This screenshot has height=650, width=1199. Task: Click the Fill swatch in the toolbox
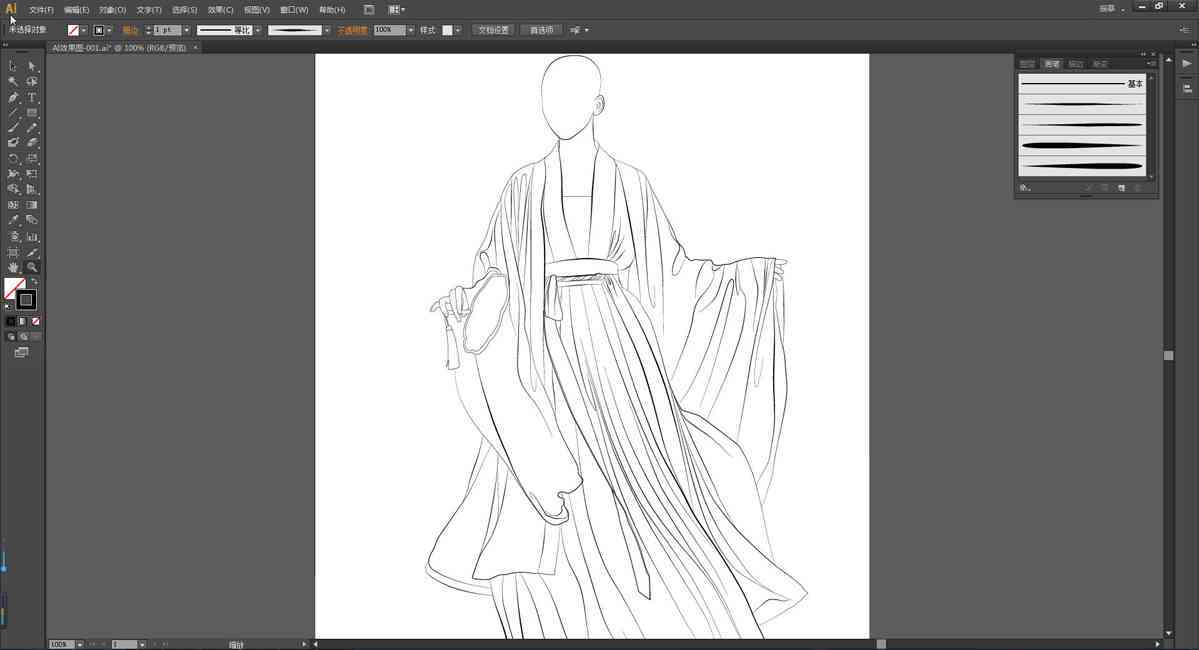[x=11, y=286]
